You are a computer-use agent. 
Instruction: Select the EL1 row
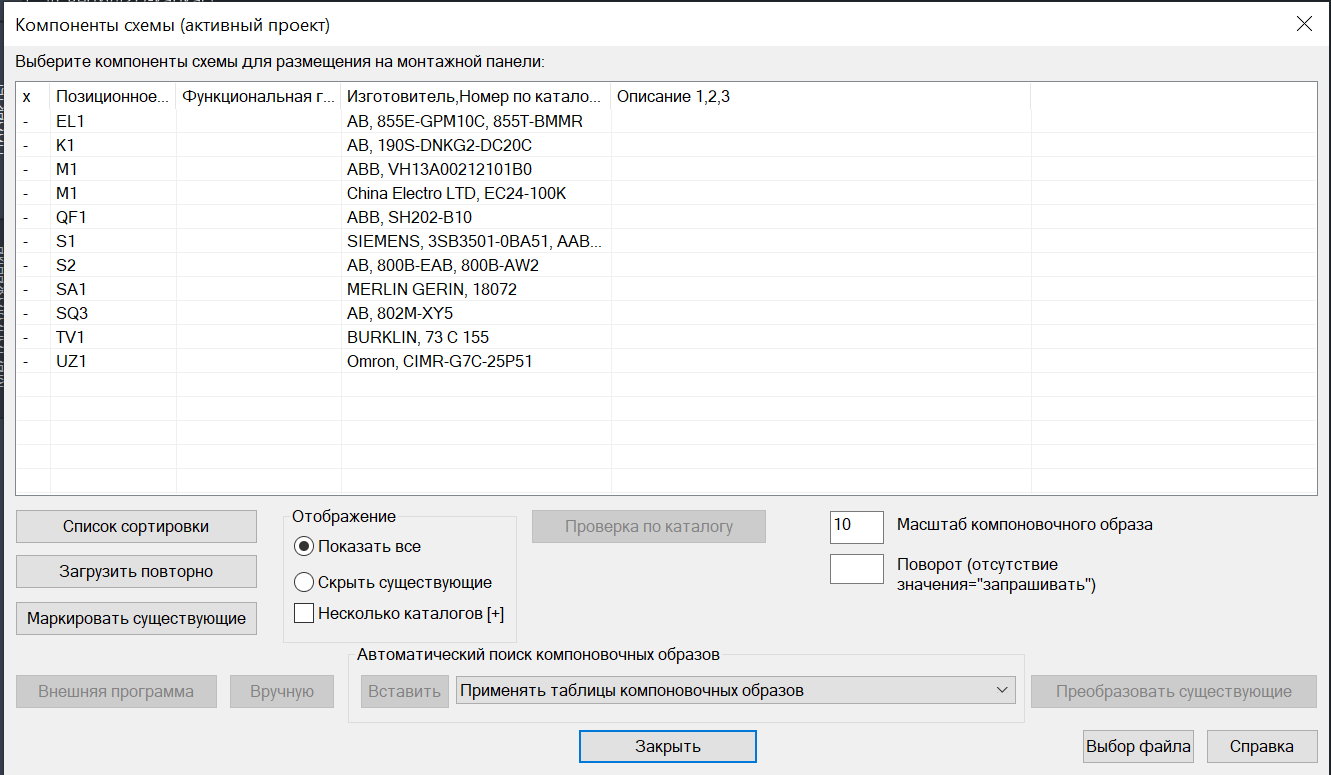pyautogui.click(x=666, y=121)
